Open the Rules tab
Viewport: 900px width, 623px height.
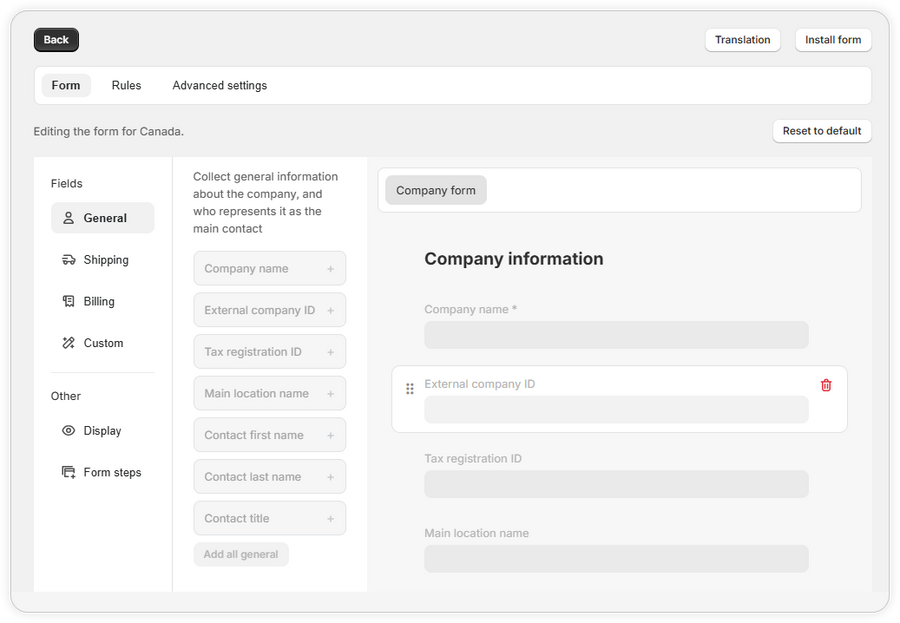(x=126, y=86)
